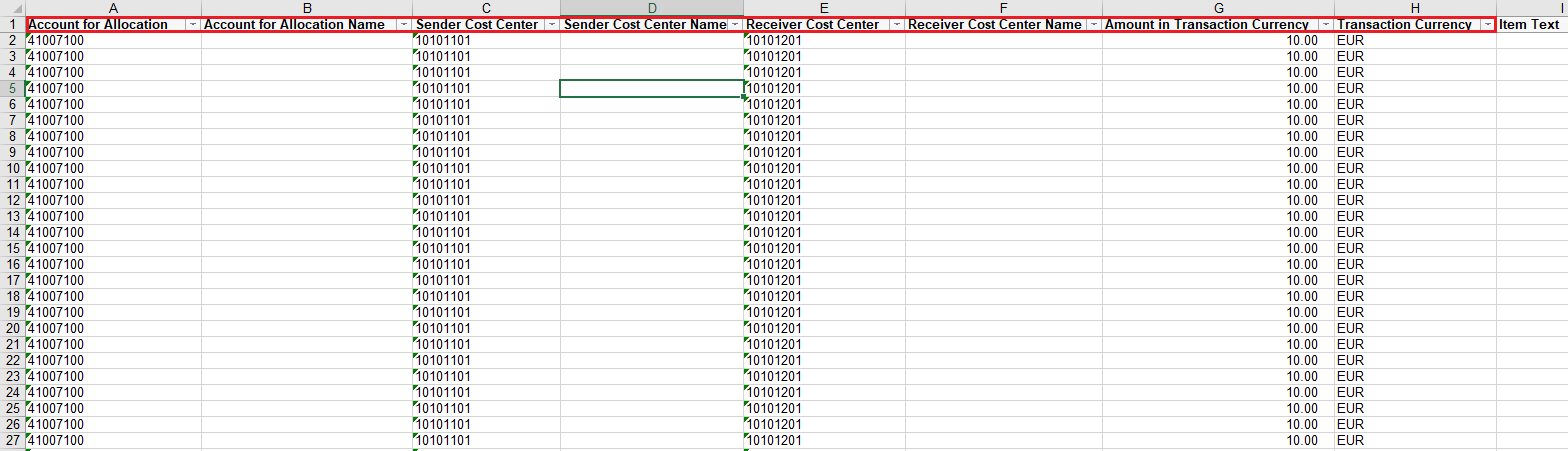
Task: Click the 'Item Text' header cell
Action: tap(1532, 24)
